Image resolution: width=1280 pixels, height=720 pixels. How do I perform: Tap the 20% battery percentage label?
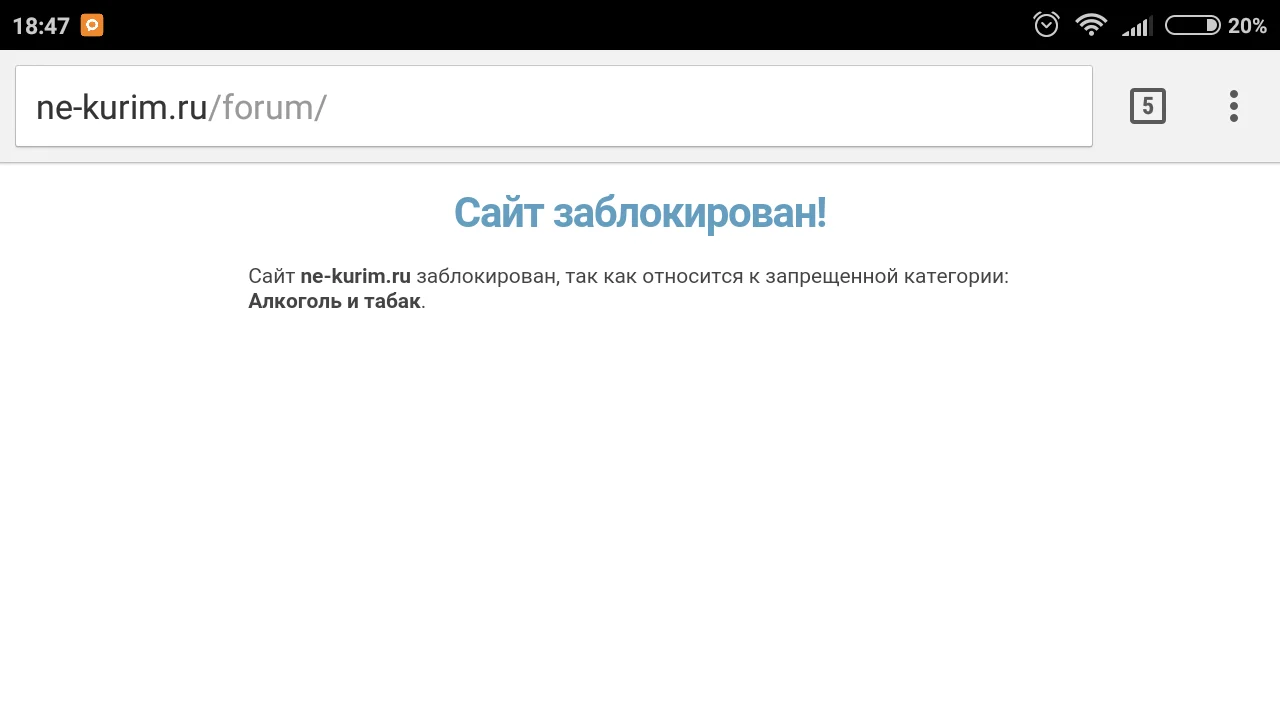point(1246,25)
